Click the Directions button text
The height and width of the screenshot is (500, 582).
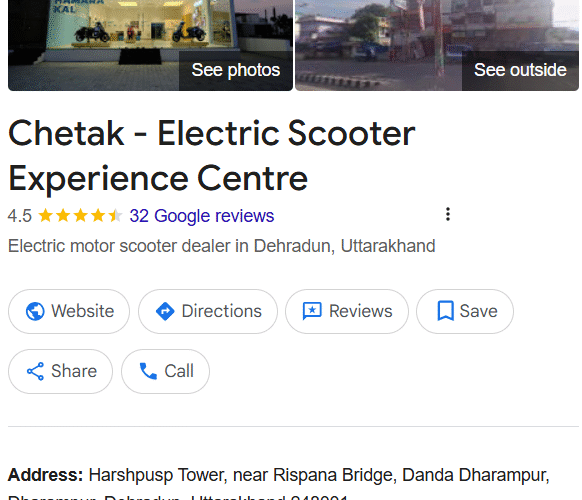(x=222, y=311)
